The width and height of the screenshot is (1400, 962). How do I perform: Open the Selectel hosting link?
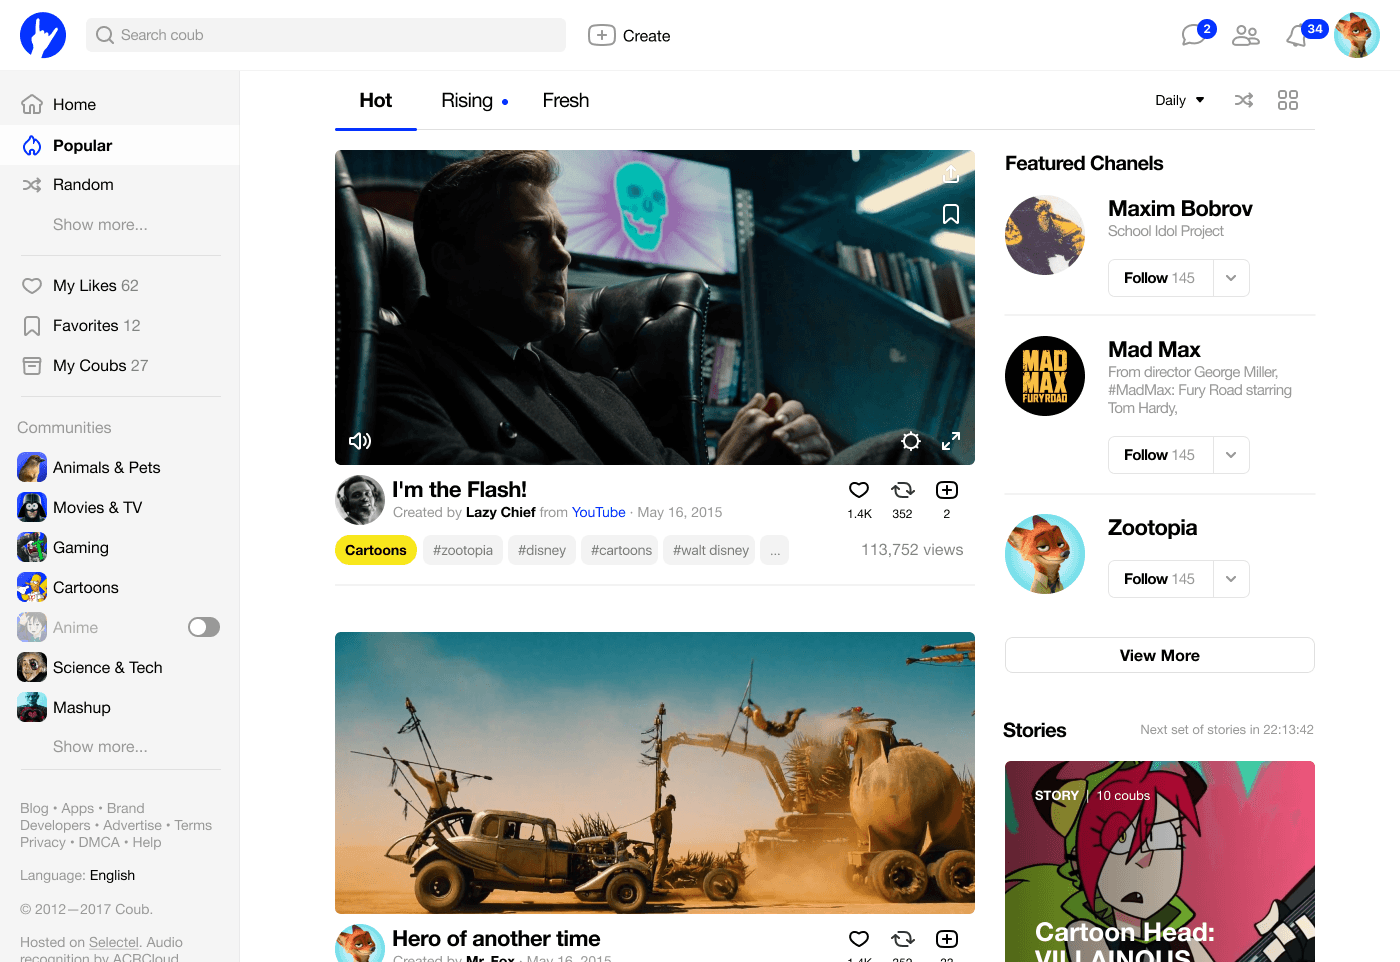pos(114,942)
